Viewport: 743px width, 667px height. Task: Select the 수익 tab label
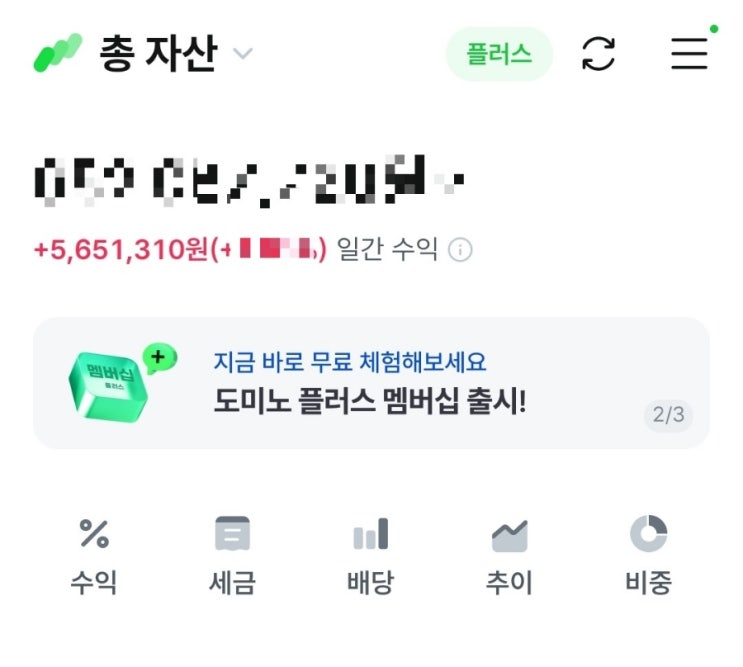tap(94, 582)
